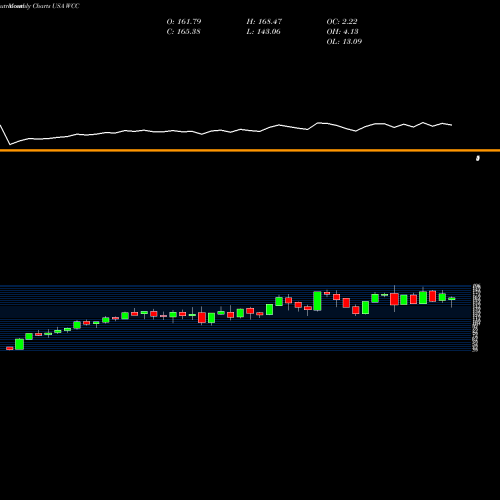Click the OC: 2.22 reading
The height and width of the screenshot is (500, 500).
coord(342,22)
